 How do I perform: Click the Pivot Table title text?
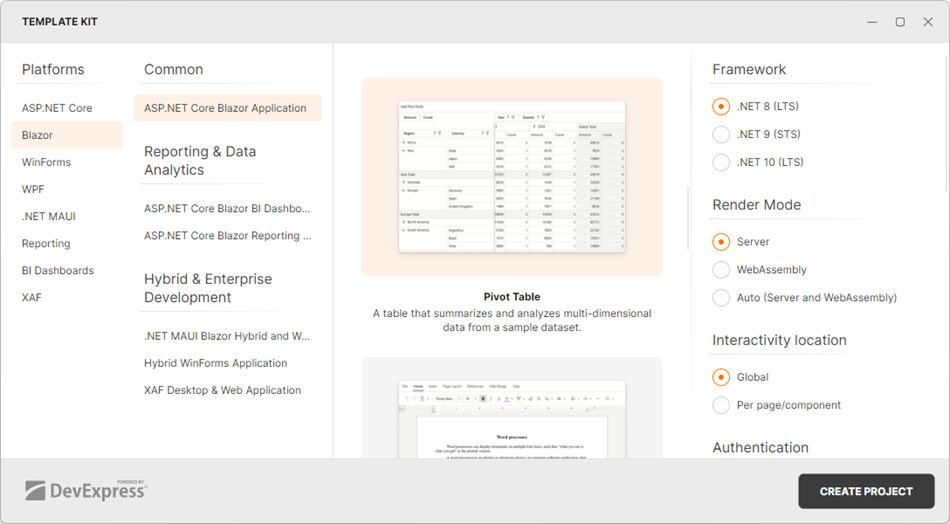click(x=512, y=297)
